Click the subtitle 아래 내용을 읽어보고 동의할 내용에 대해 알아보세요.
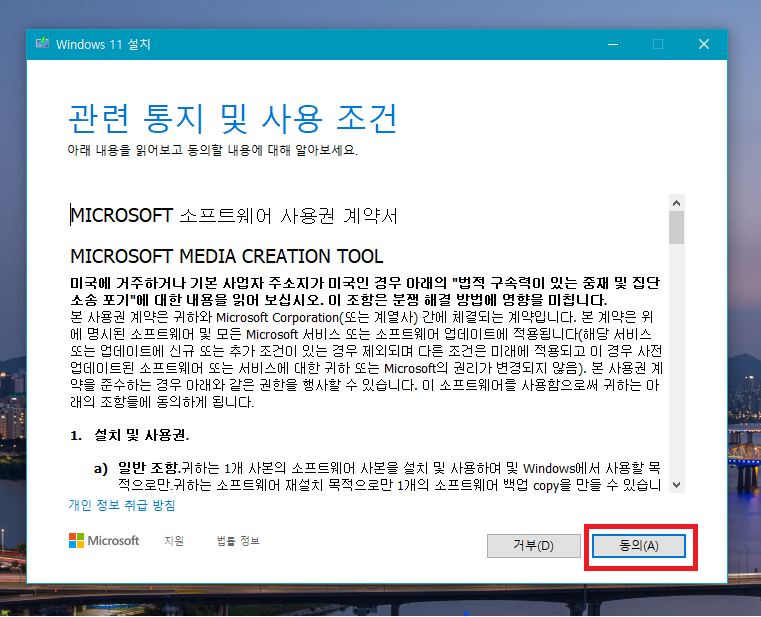This screenshot has height=617, width=761. click(213, 150)
